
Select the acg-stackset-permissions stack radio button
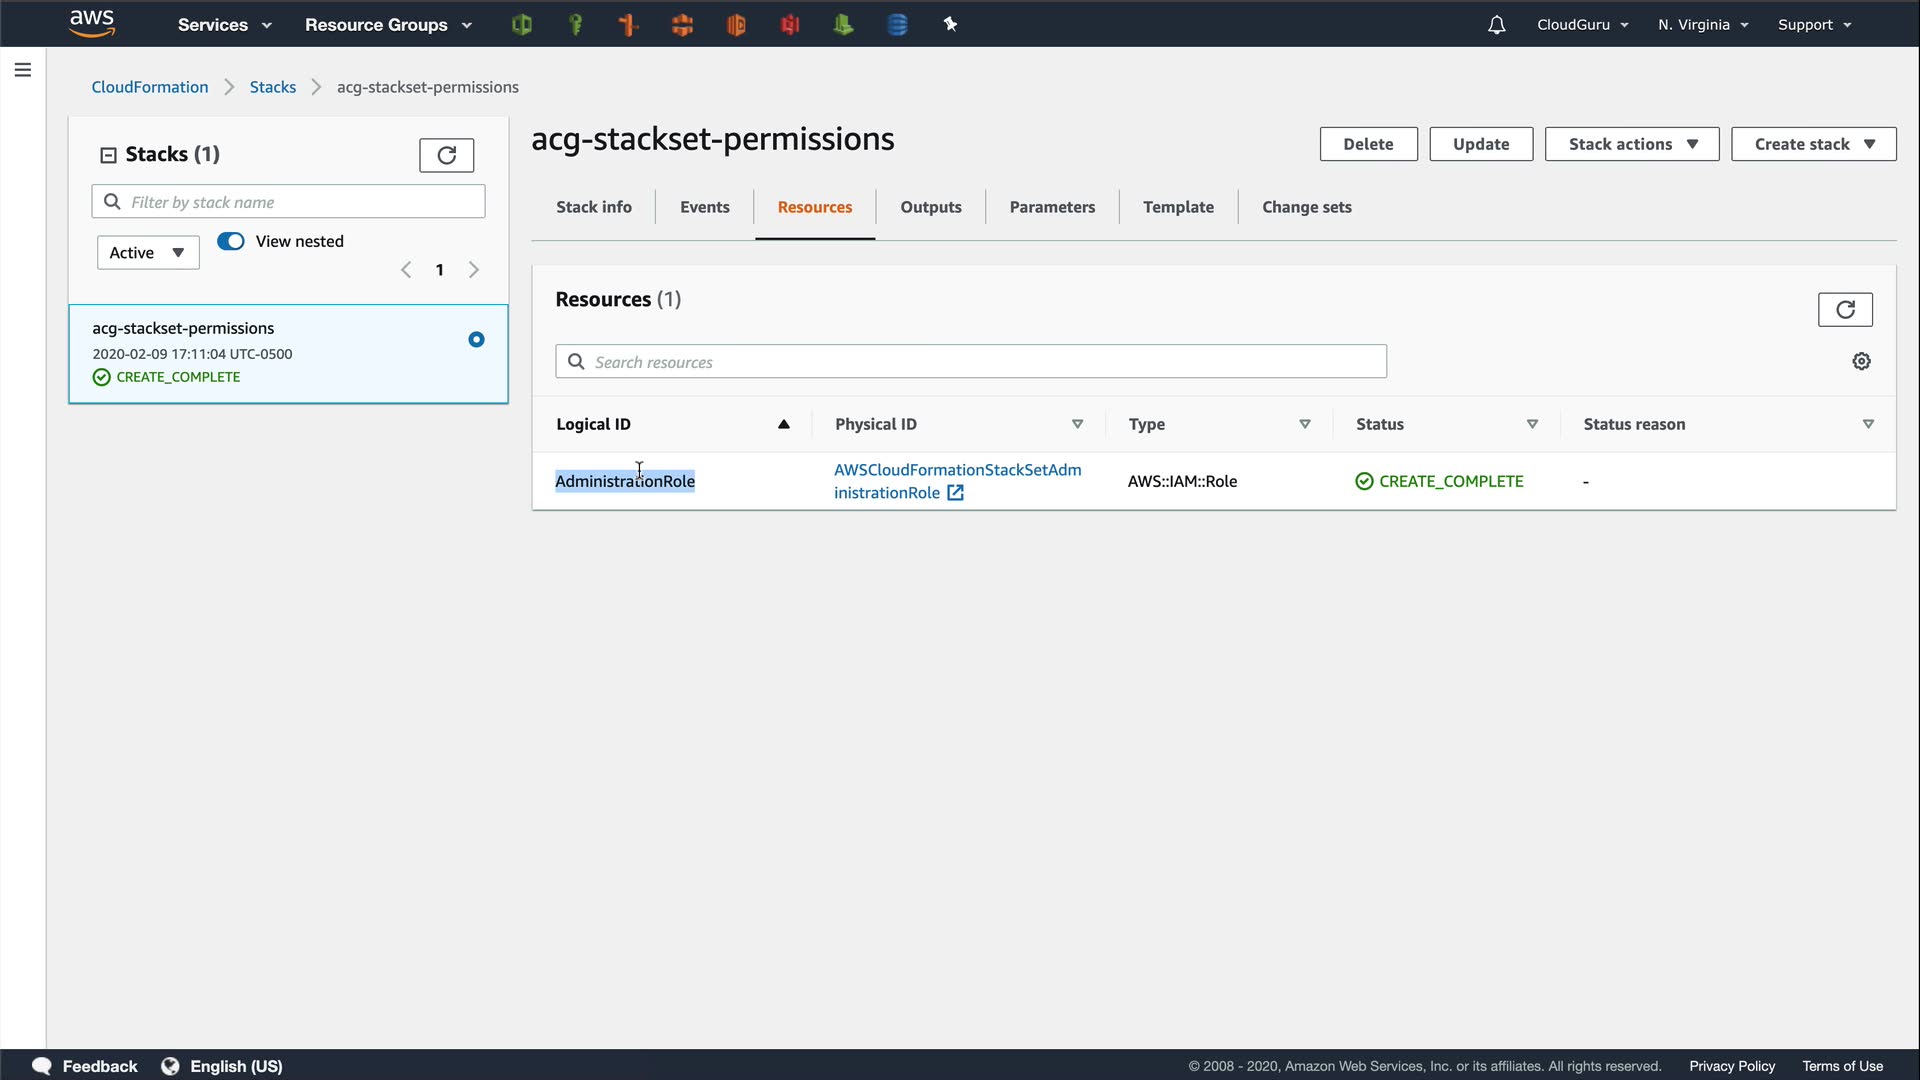tap(476, 340)
